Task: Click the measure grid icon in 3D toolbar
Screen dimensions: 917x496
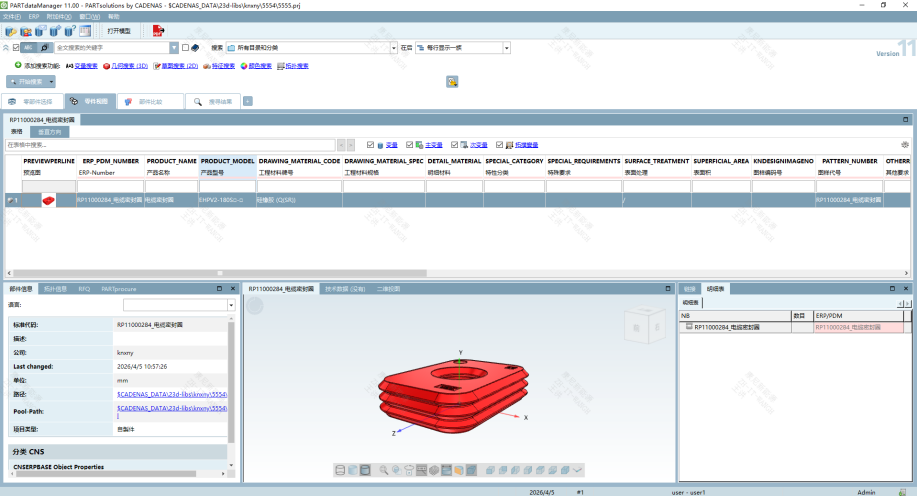Action: pos(422,470)
